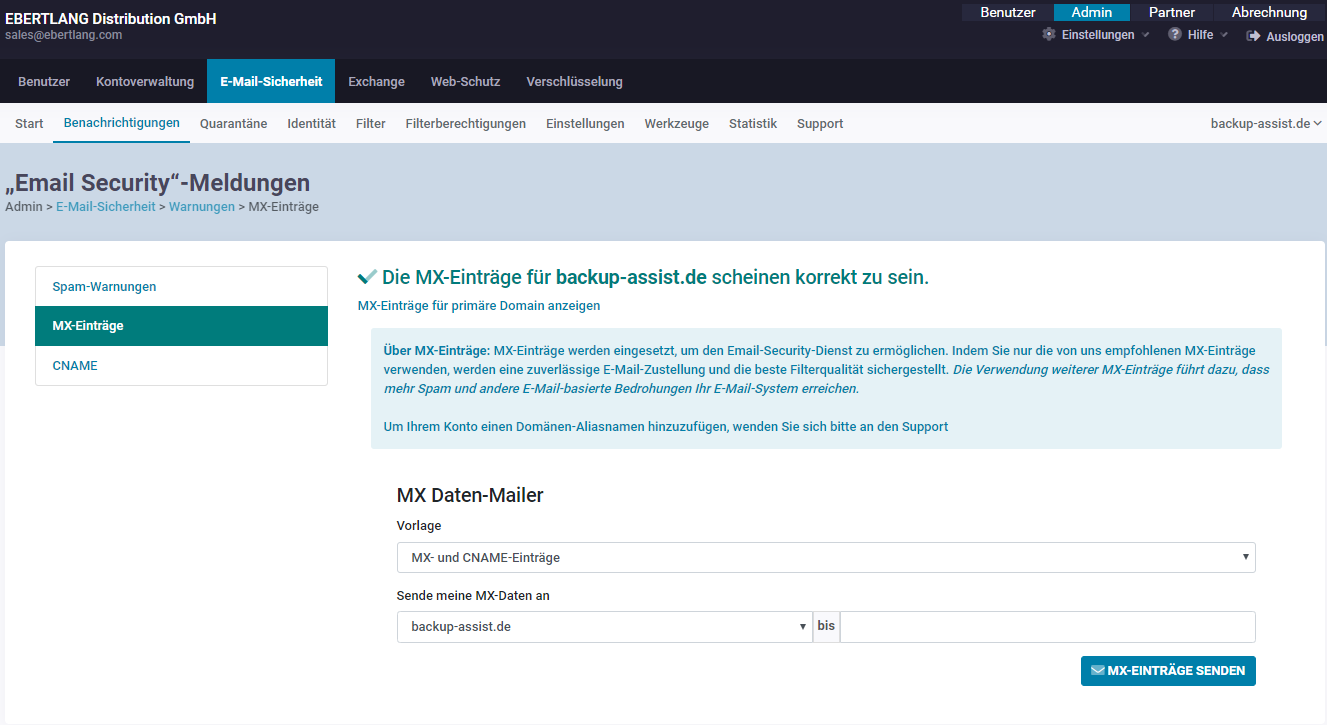The width and height of the screenshot is (1327, 725).
Task: Open the Hilfe question-mark menu
Action: coord(1198,35)
